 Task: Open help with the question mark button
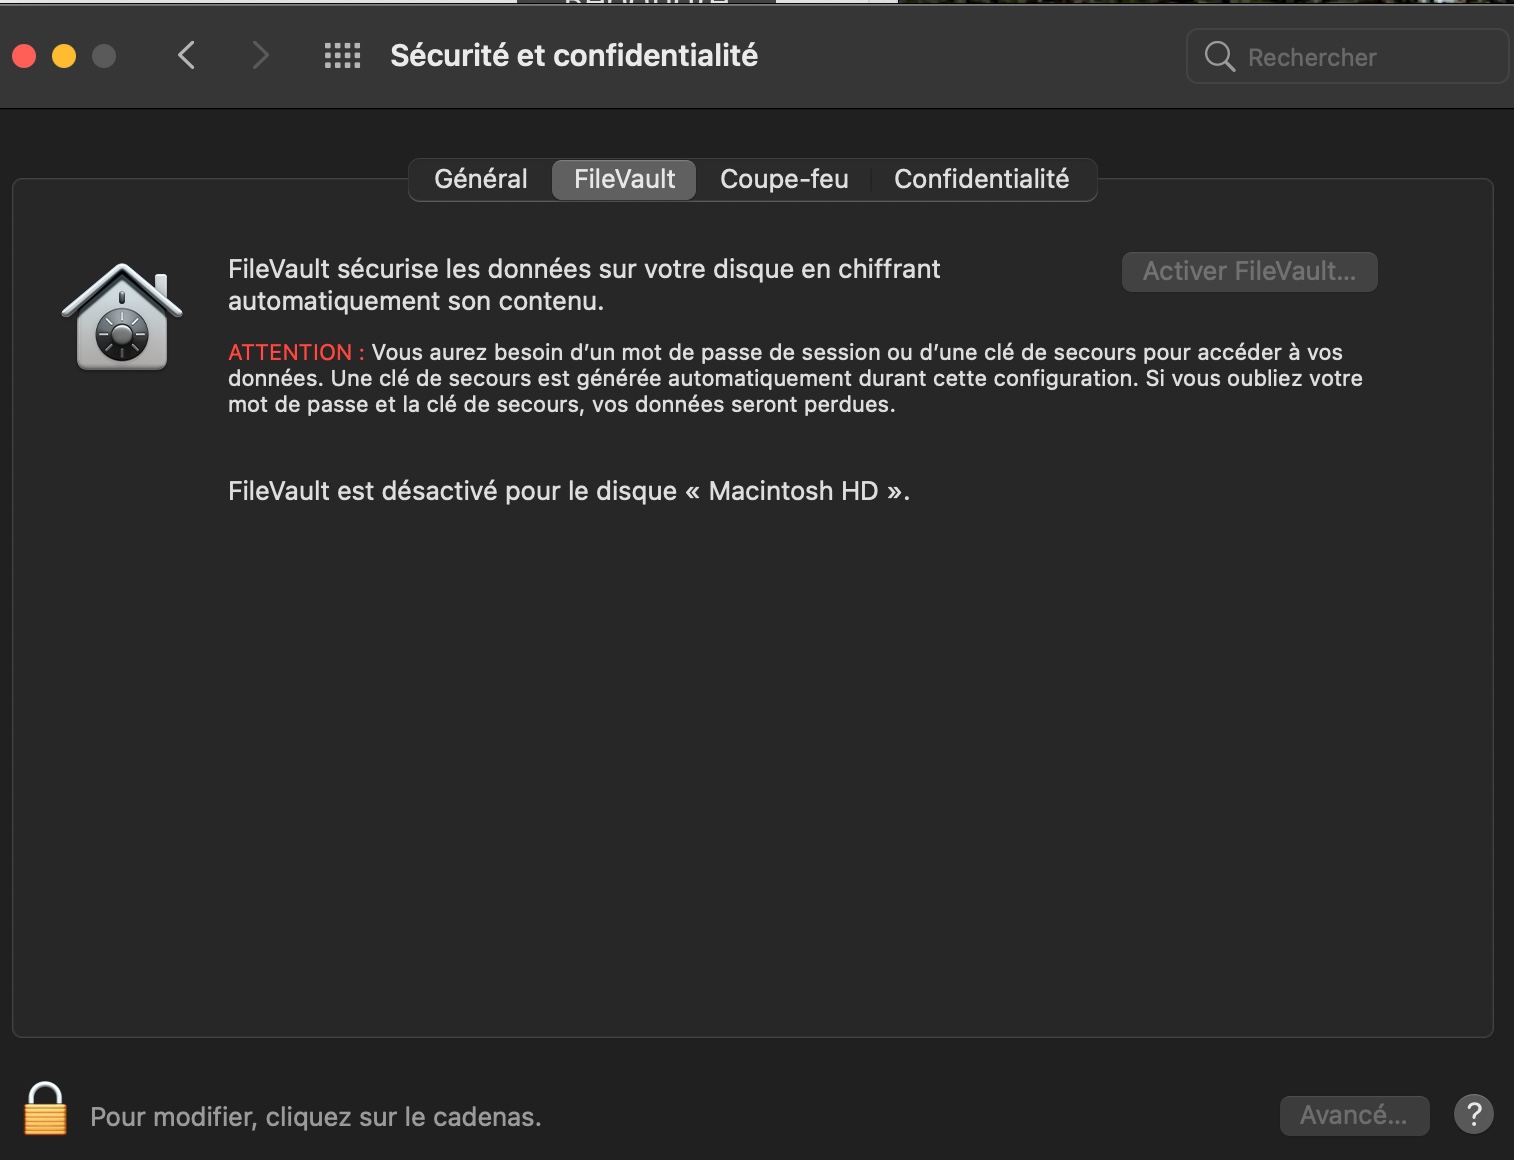click(x=1473, y=1114)
